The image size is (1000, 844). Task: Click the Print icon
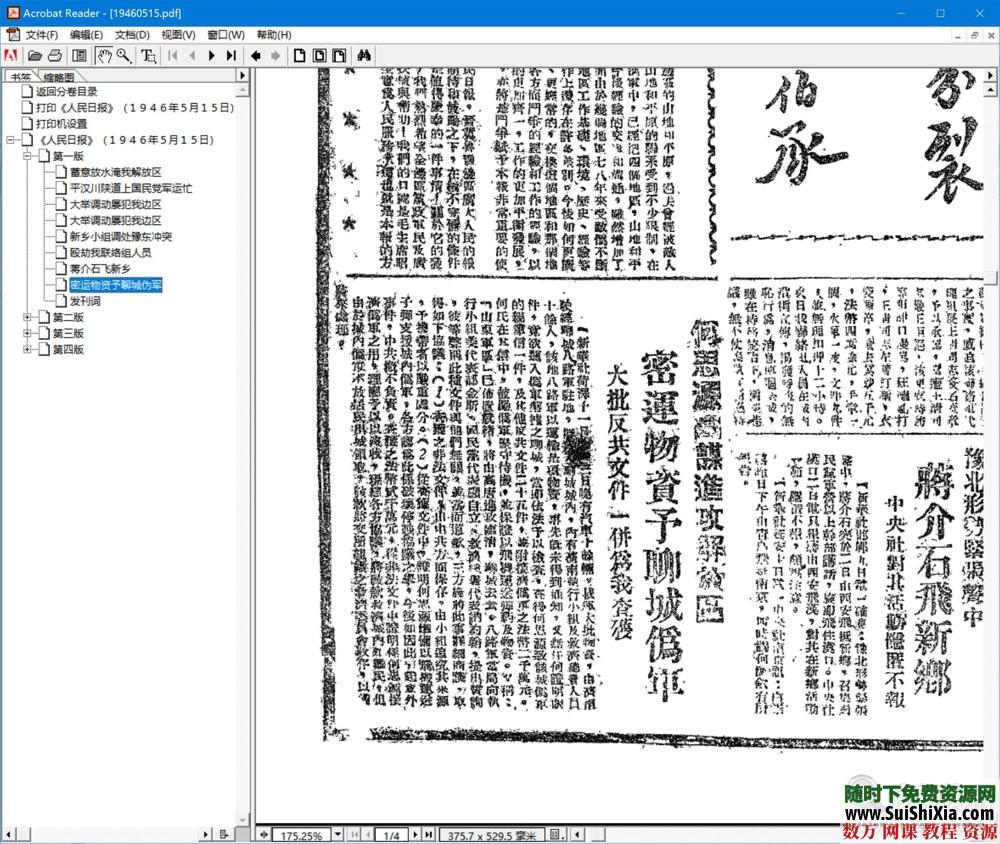pyautogui.click(x=55, y=55)
